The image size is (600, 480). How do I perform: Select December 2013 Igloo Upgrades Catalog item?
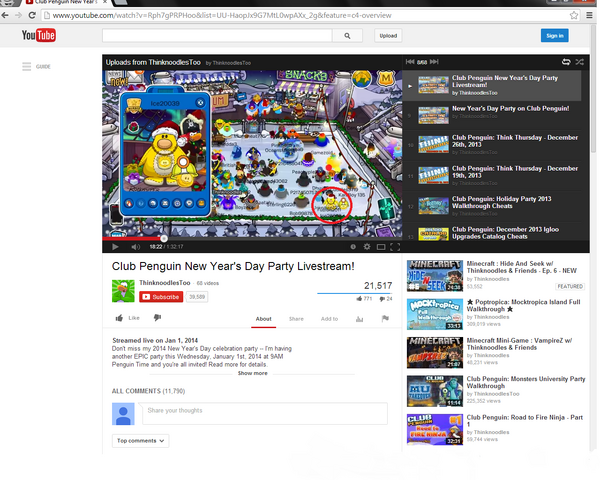[494, 233]
